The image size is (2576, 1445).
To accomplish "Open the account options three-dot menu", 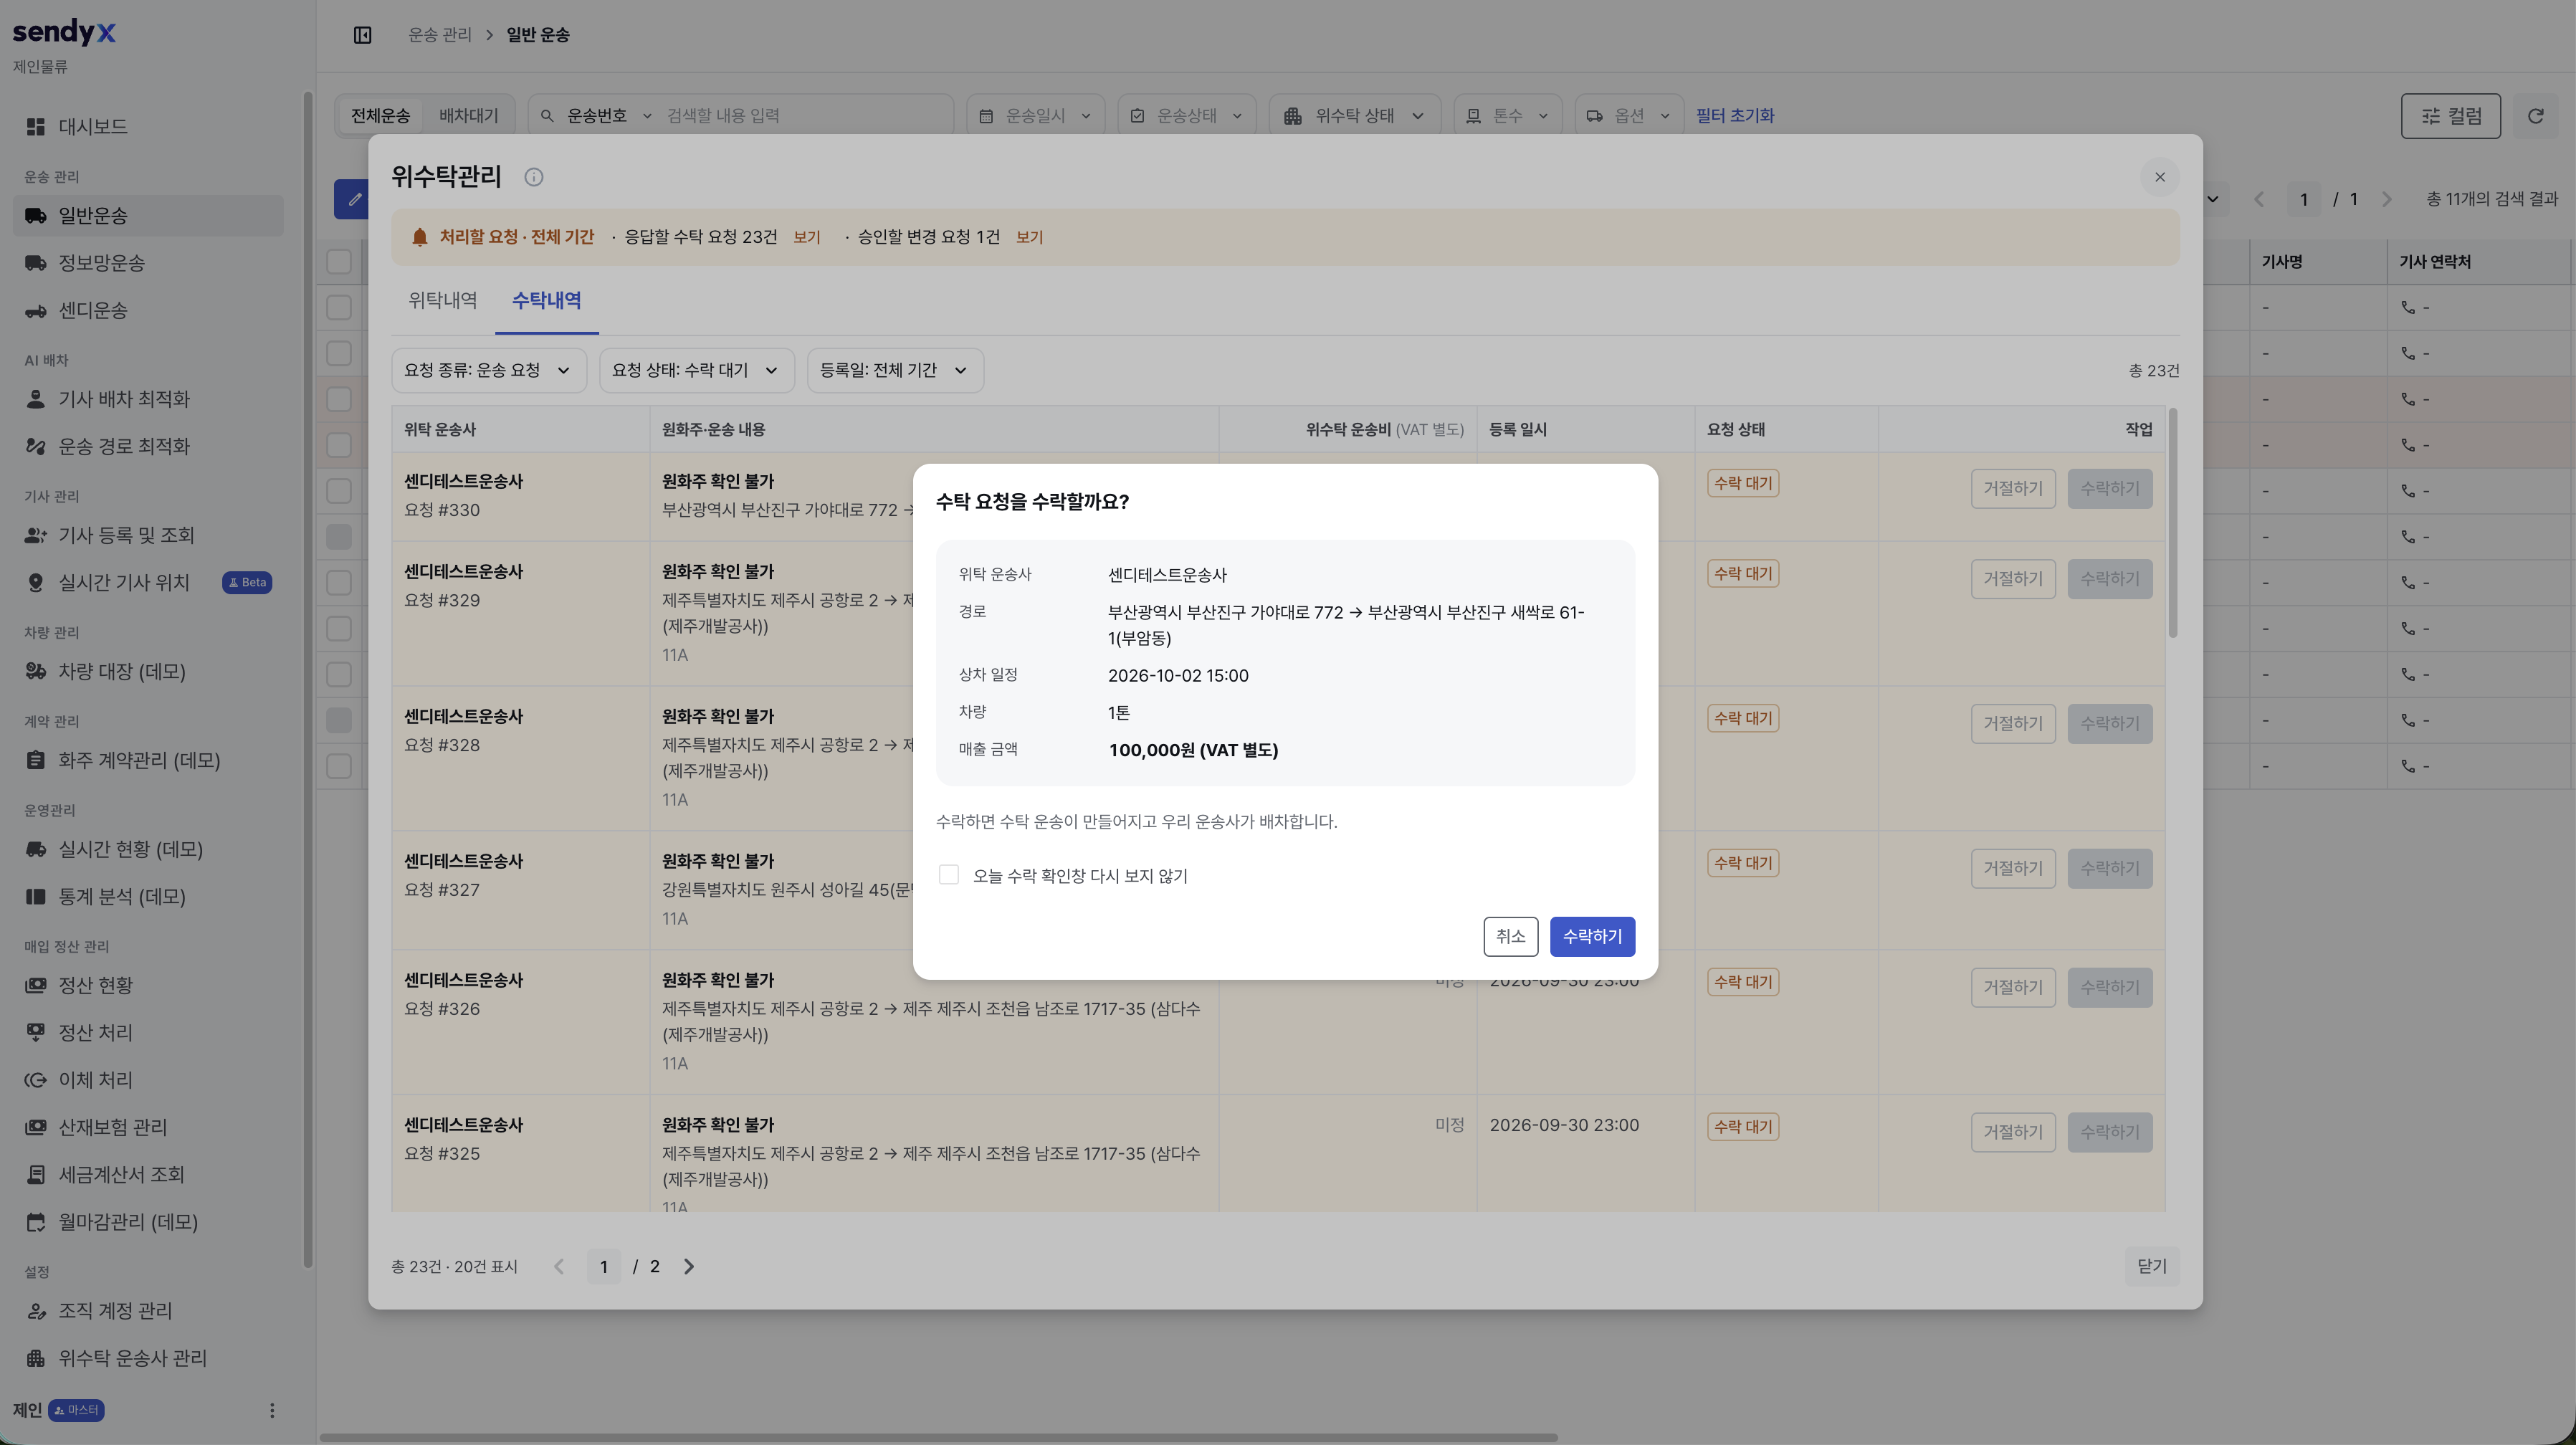I will pos(272,1410).
